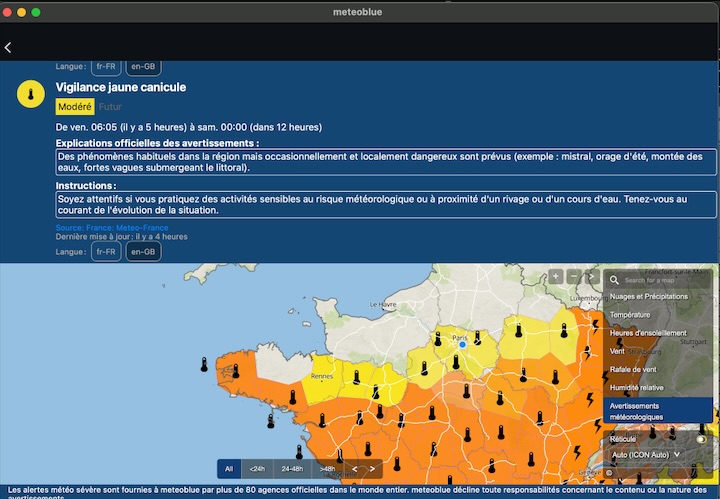Zoom in with the map plus button
Viewport: 720px width, 499px height.
click(555, 277)
